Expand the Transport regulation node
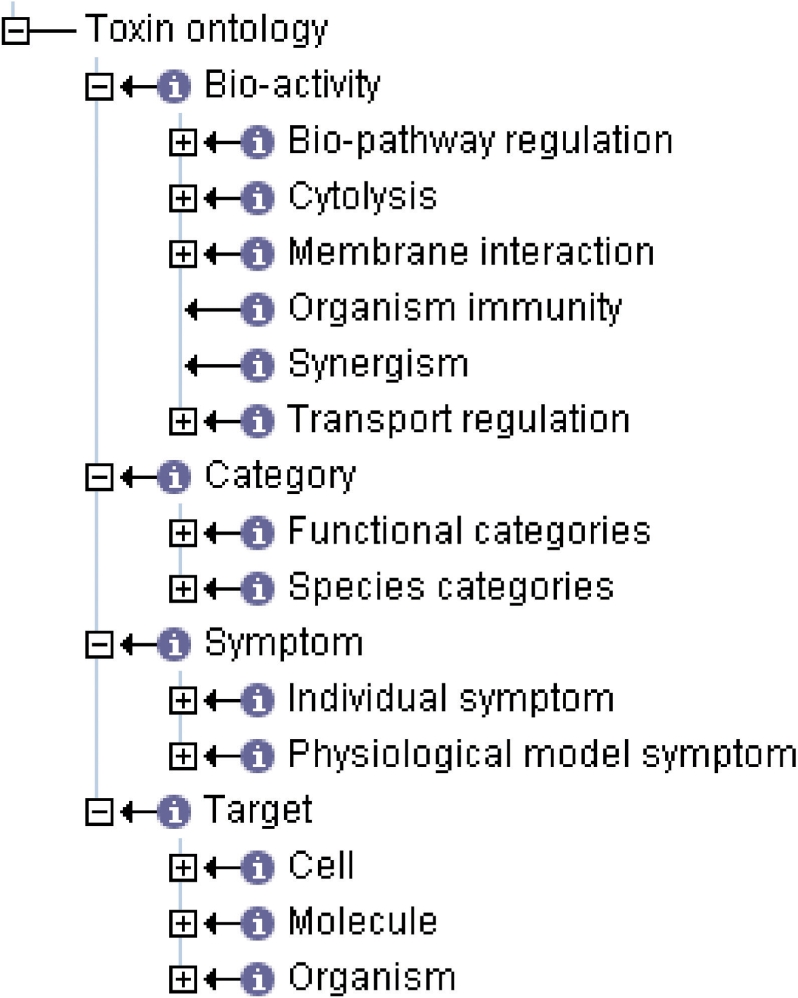The height and width of the screenshot is (998, 798). click(x=183, y=421)
